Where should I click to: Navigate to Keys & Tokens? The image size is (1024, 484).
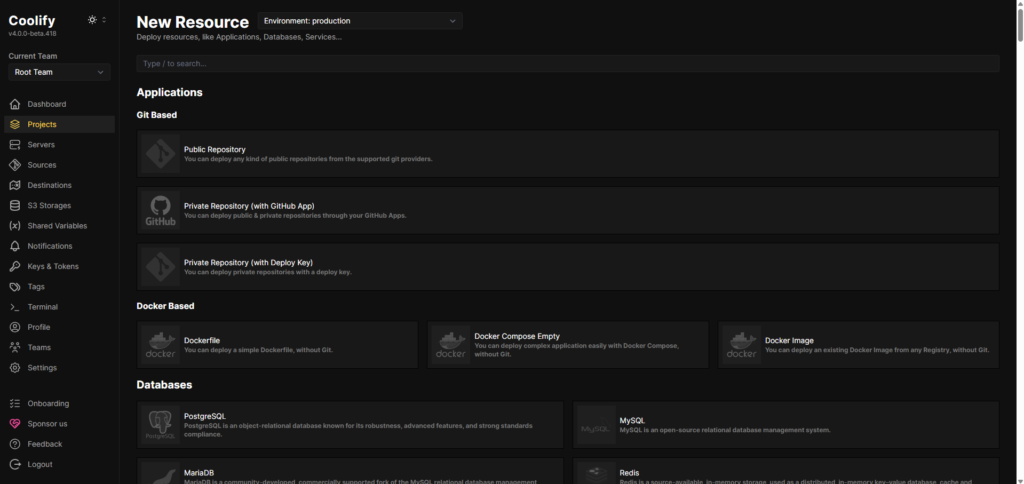(59, 266)
